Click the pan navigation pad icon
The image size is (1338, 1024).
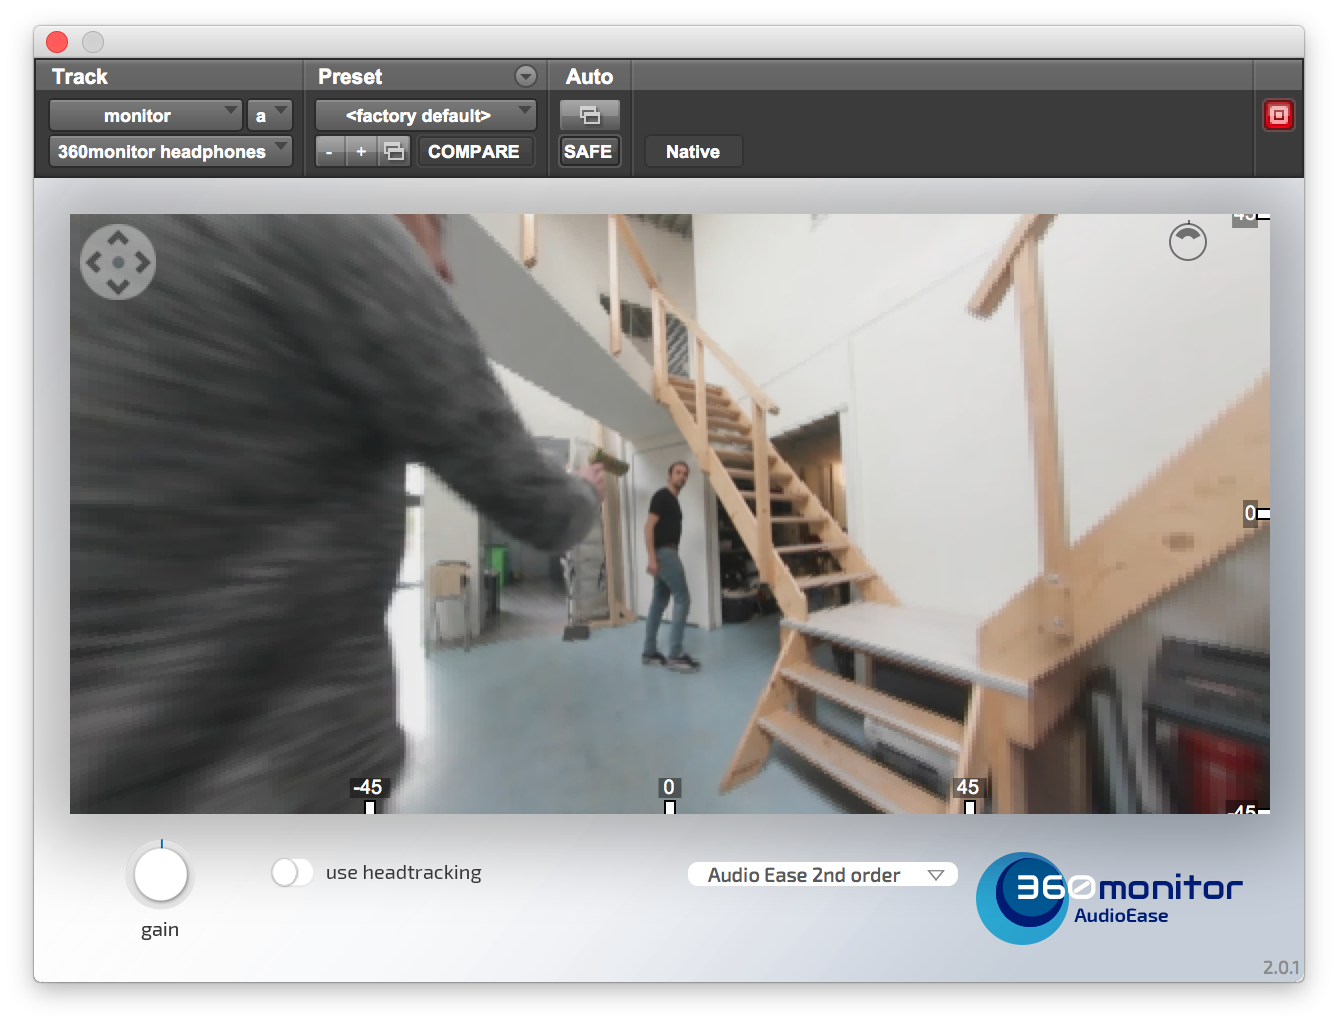[x=118, y=262]
